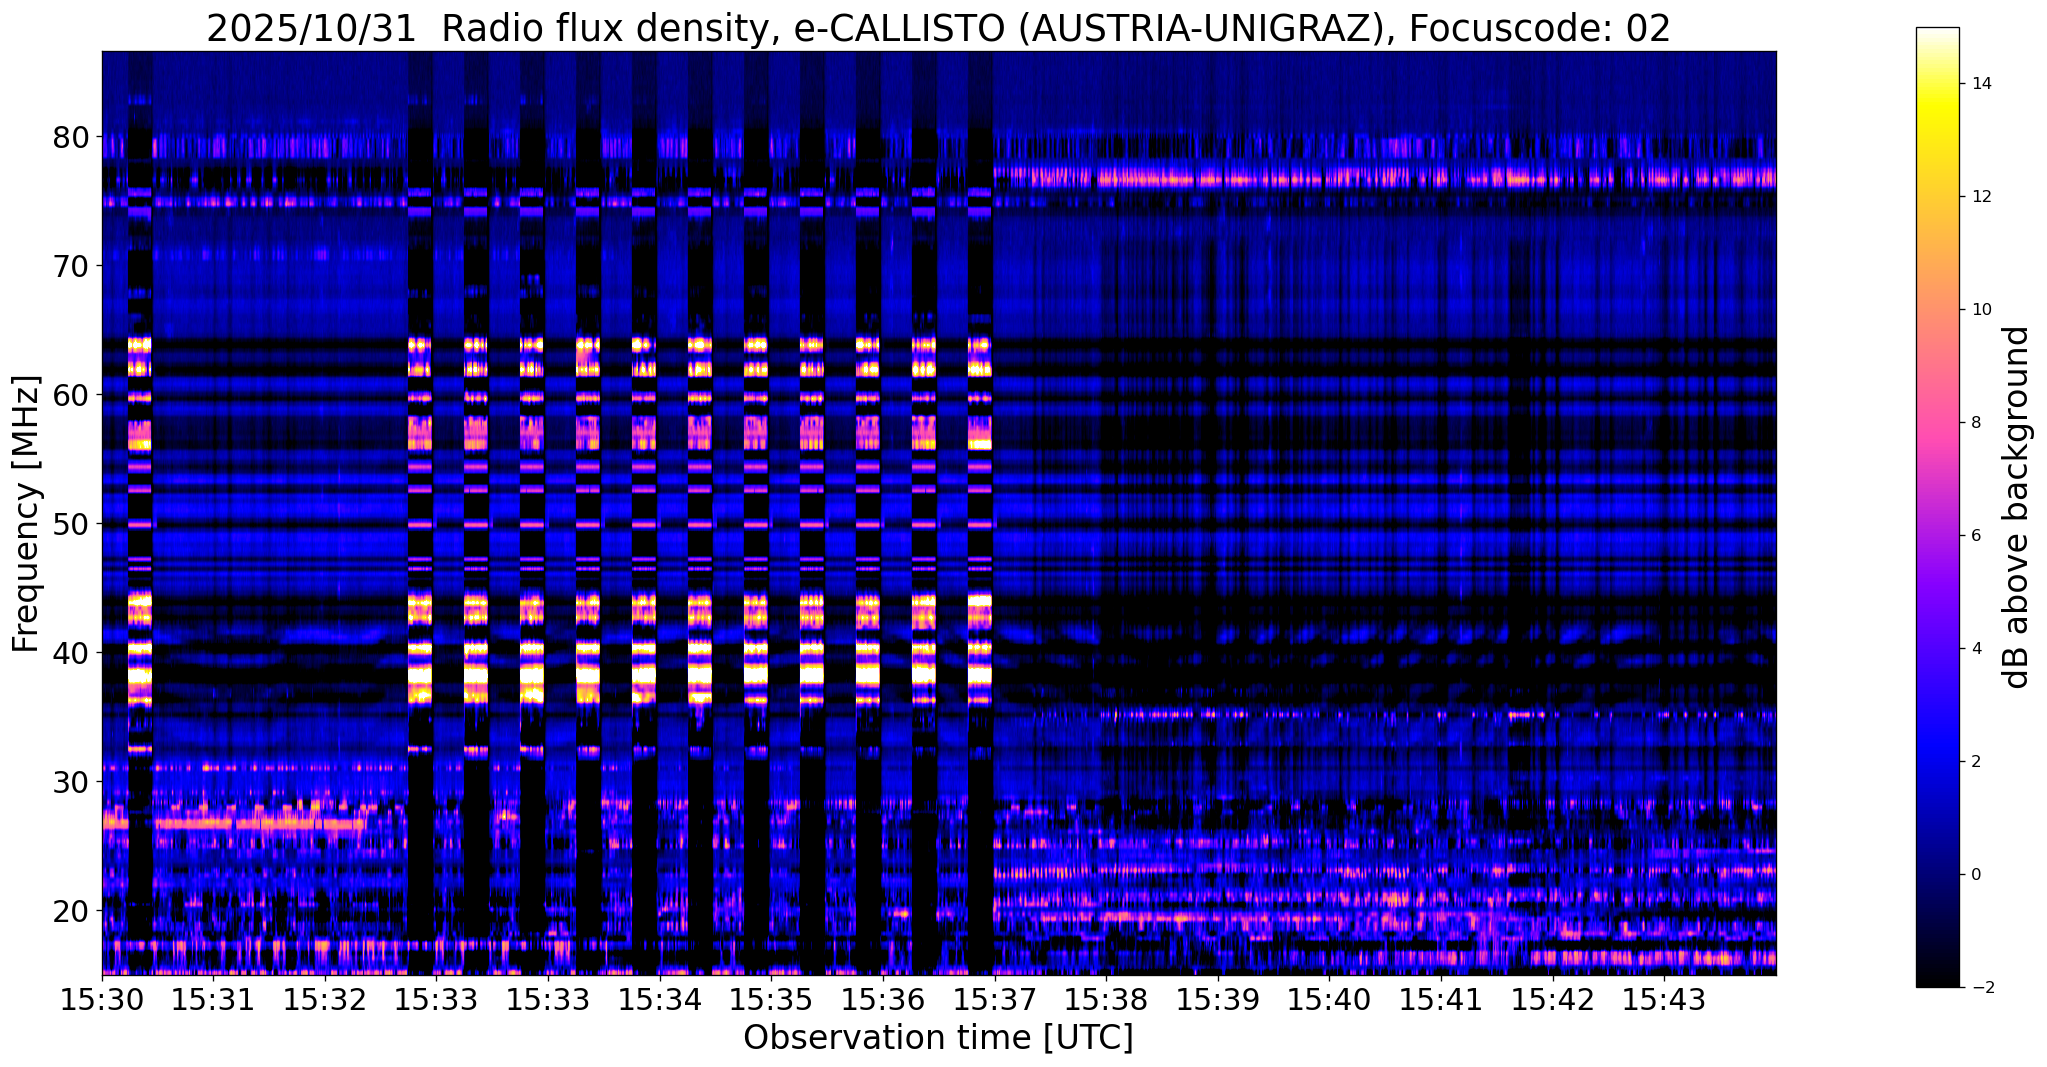Click the 70 tick on the frequency axis
Viewport: 2047px width, 1067px height.
coord(71,265)
